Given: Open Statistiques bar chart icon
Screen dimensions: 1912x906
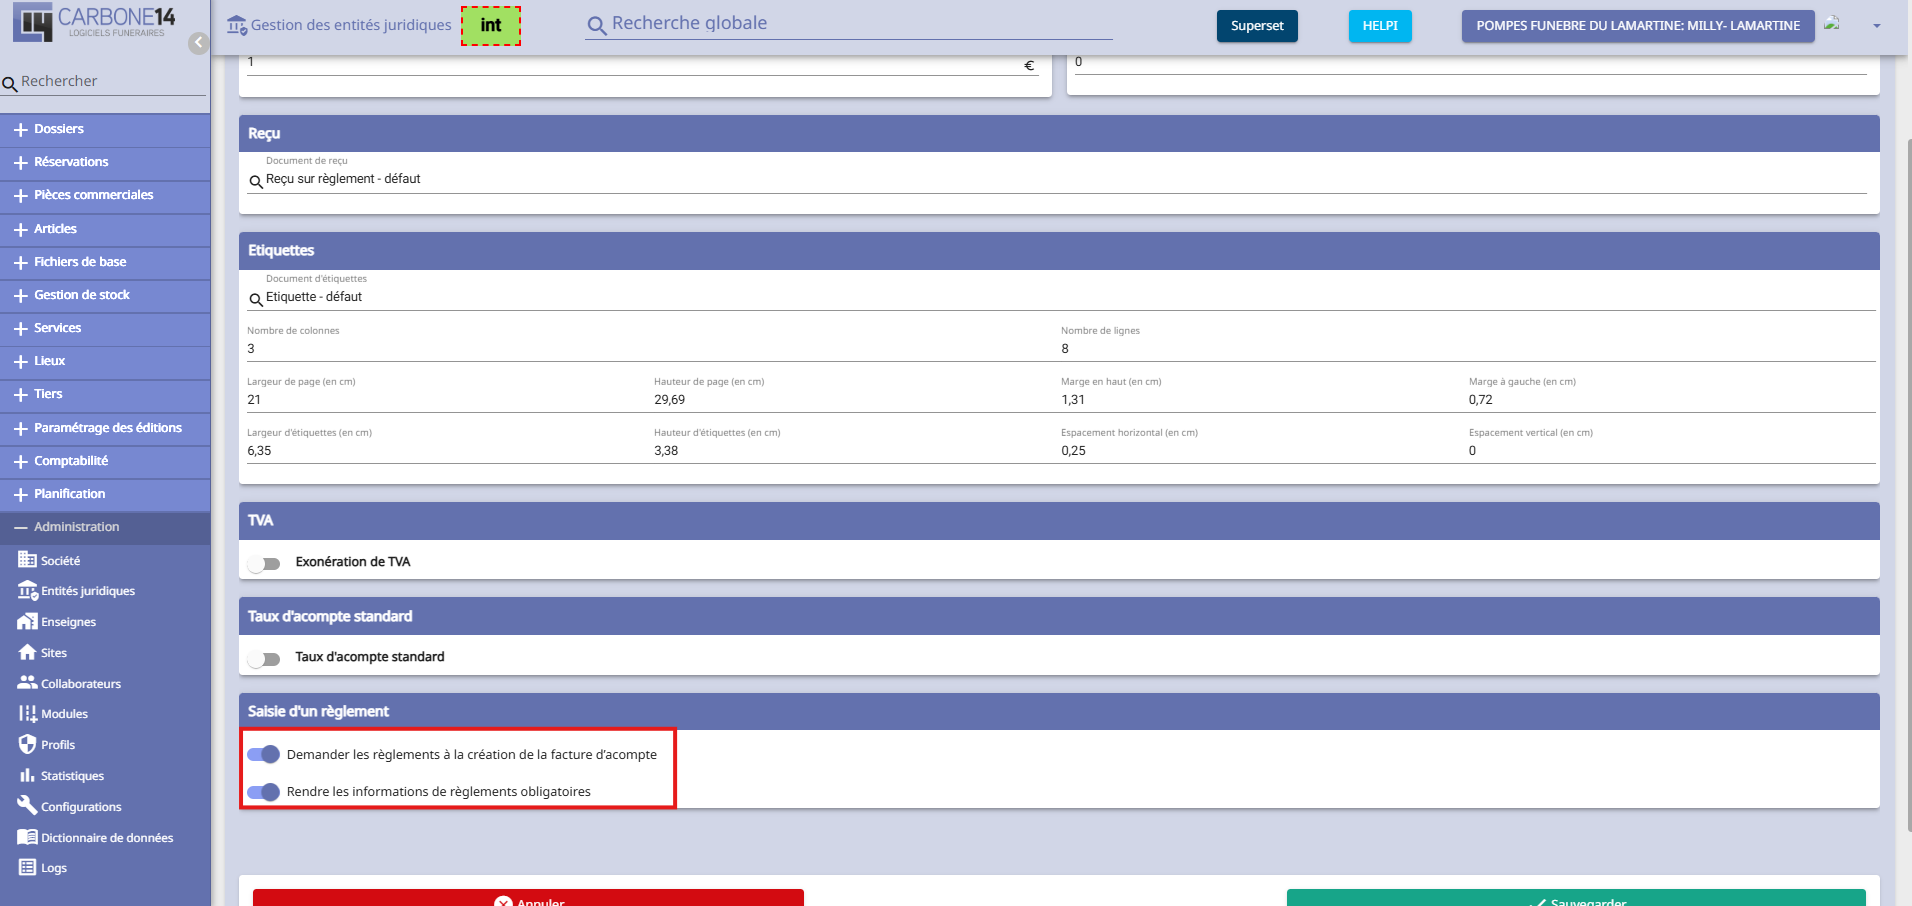Looking at the screenshot, I should 27,776.
